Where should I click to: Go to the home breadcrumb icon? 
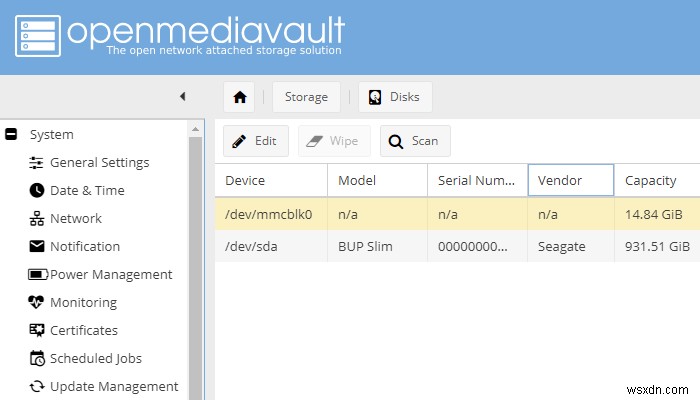tap(239, 97)
